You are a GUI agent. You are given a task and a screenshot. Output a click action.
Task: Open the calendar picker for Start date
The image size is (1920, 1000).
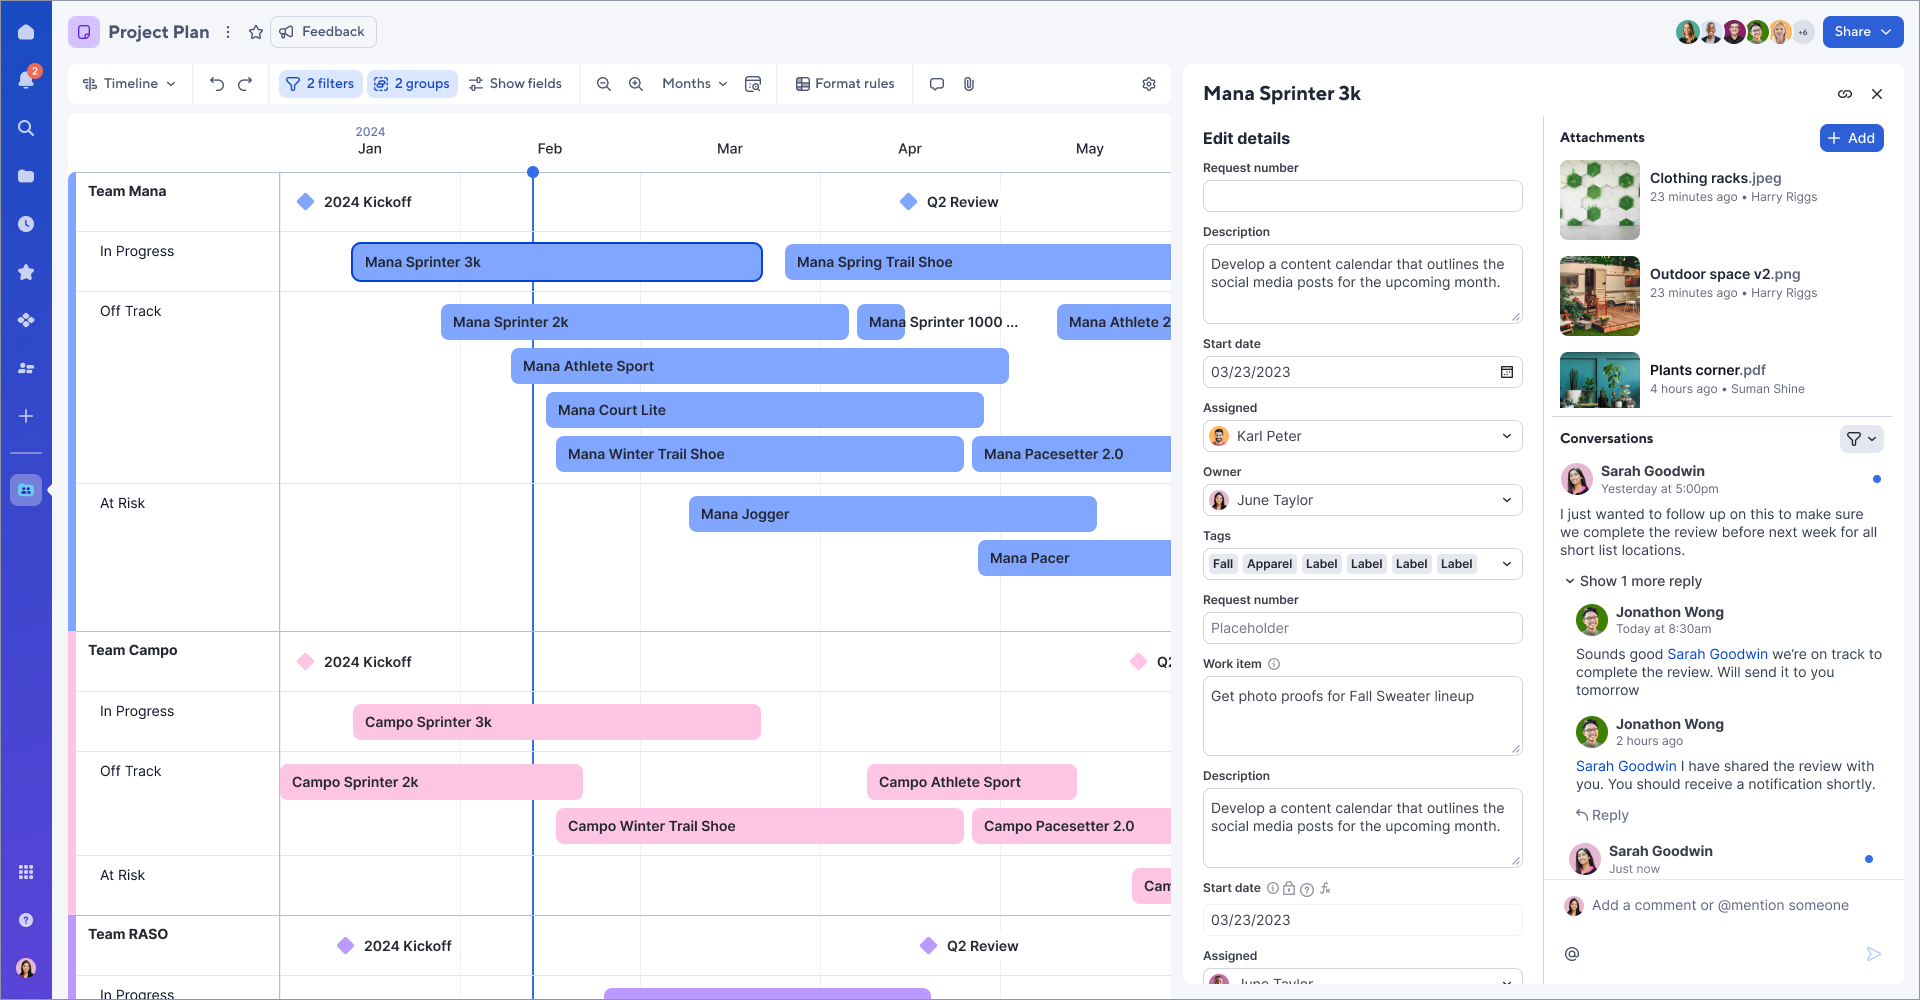pyautogui.click(x=1507, y=371)
